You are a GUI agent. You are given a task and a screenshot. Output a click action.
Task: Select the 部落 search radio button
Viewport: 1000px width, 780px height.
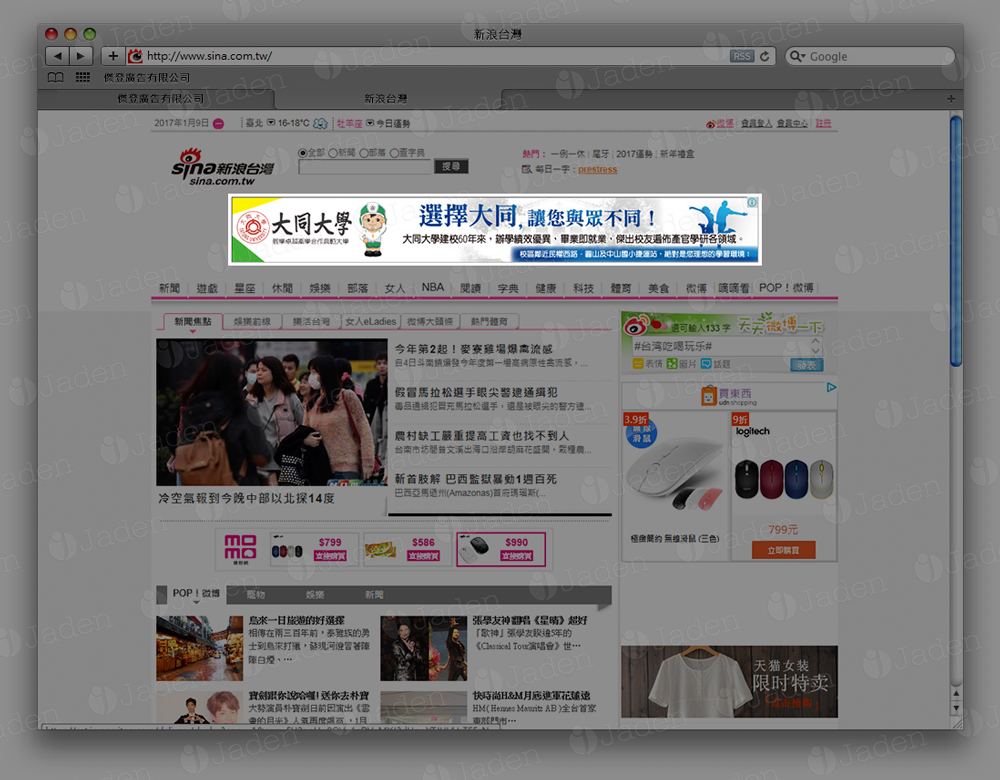click(364, 153)
